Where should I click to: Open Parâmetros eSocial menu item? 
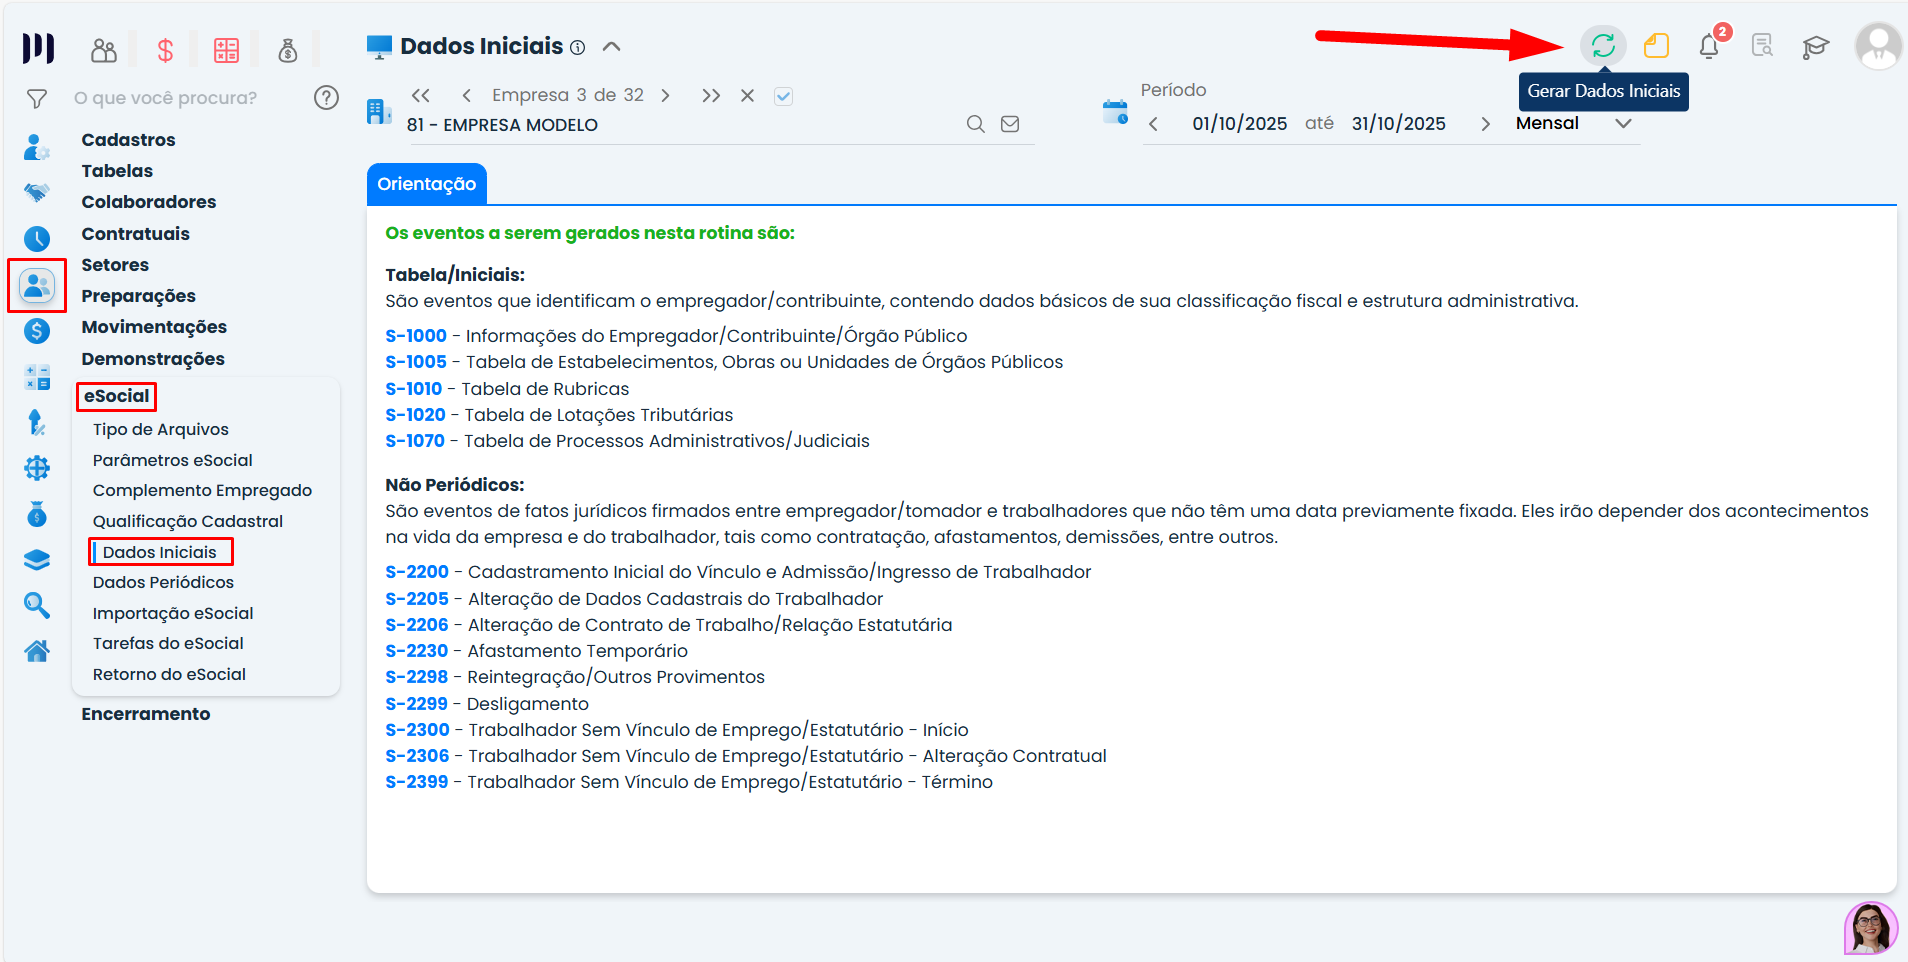[x=172, y=460]
